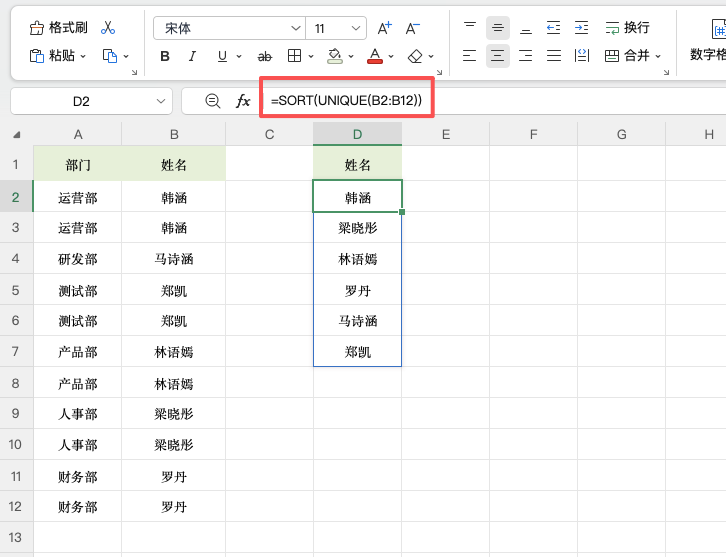Open font settings dialog launcher
This screenshot has height=557, width=726.
click(x=439, y=72)
